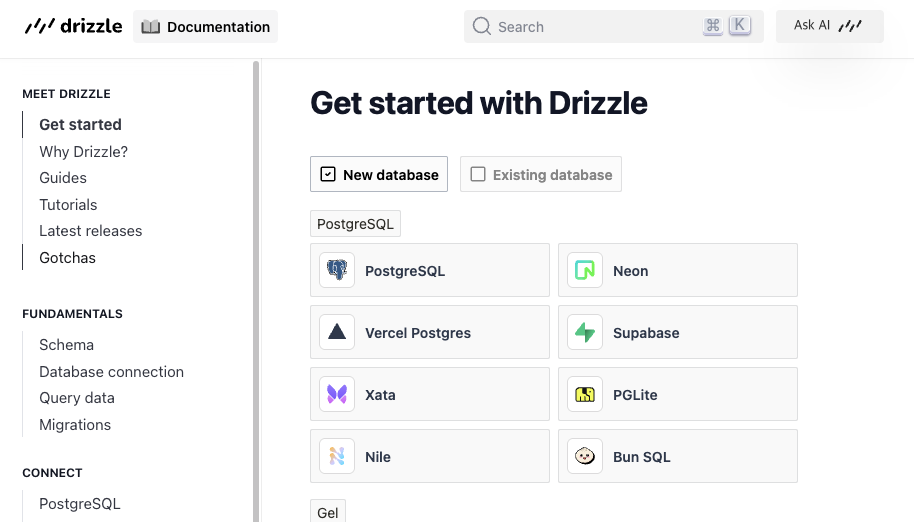Image resolution: width=914 pixels, height=522 pixels.
Task: Click the Xata butterfly icon
Action: (x=337, y=394)
